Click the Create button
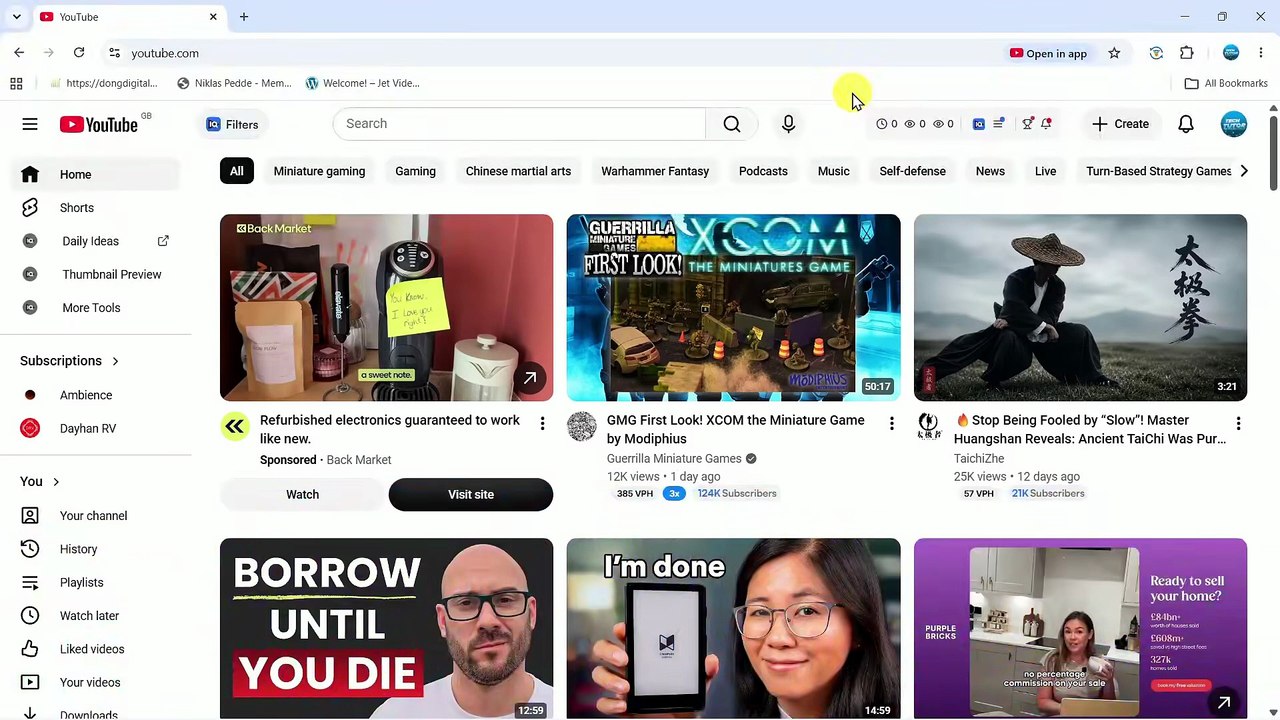1280x720 pixels. click(x=1120, y=124)
